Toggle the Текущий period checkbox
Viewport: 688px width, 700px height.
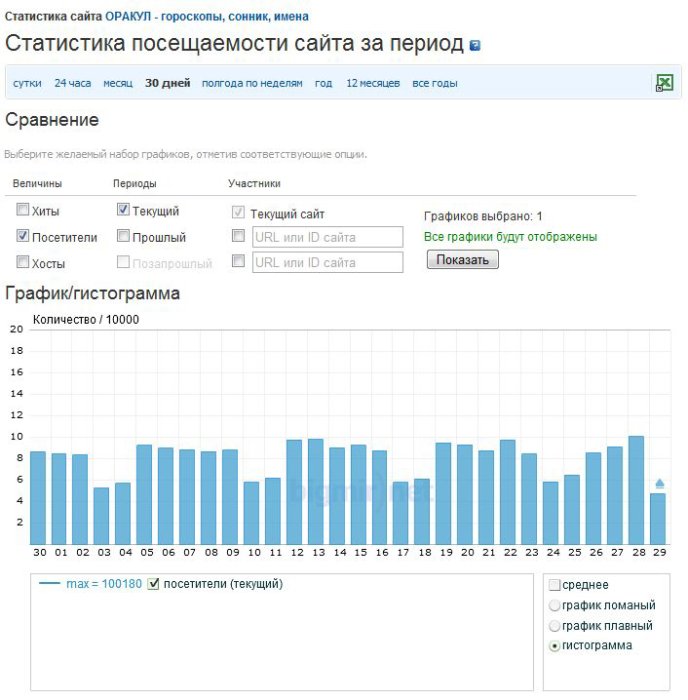click(x=123, y=209)
